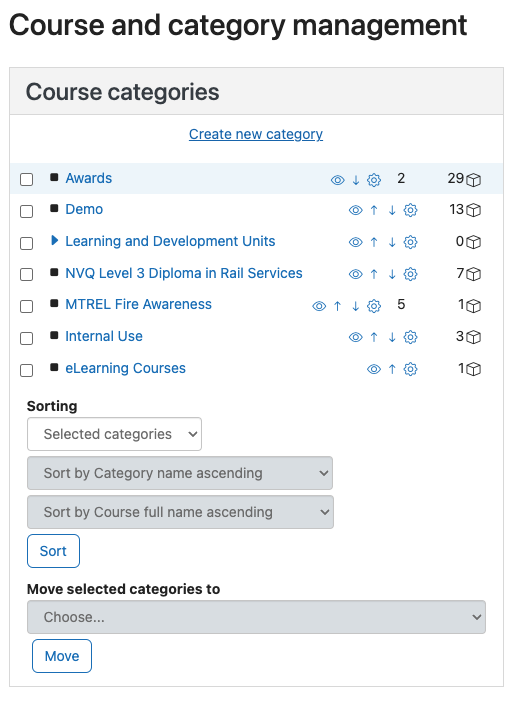Open the NVQ Level 3 Diploma category
Viewport: 523px width, 719px height.
point(184,273)
